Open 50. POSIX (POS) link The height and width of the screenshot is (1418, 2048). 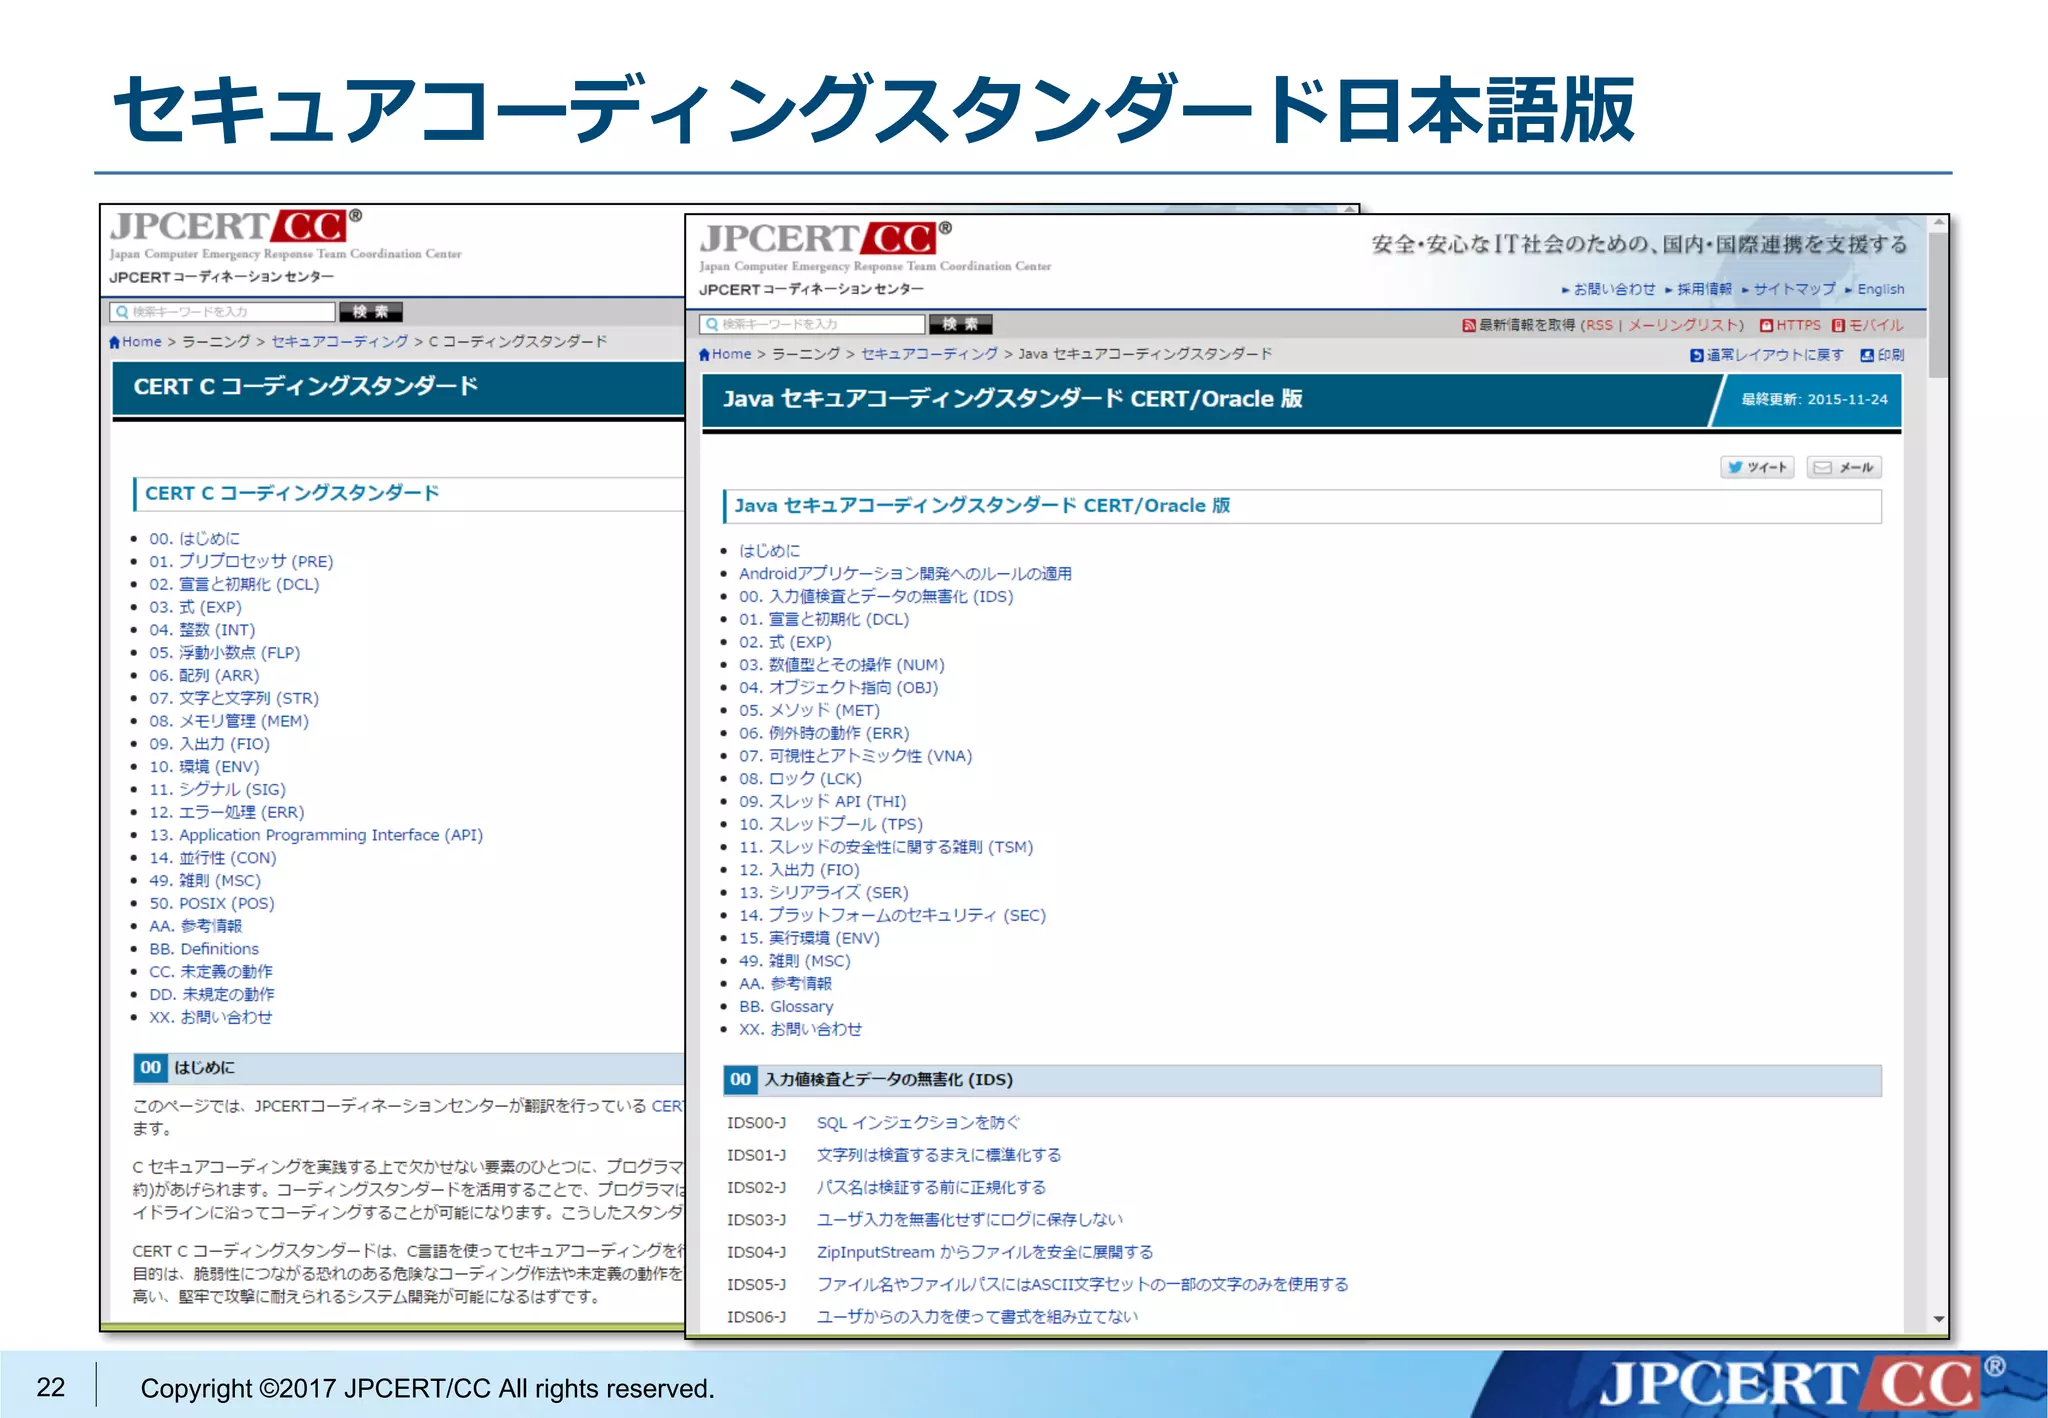click(212, 904)
